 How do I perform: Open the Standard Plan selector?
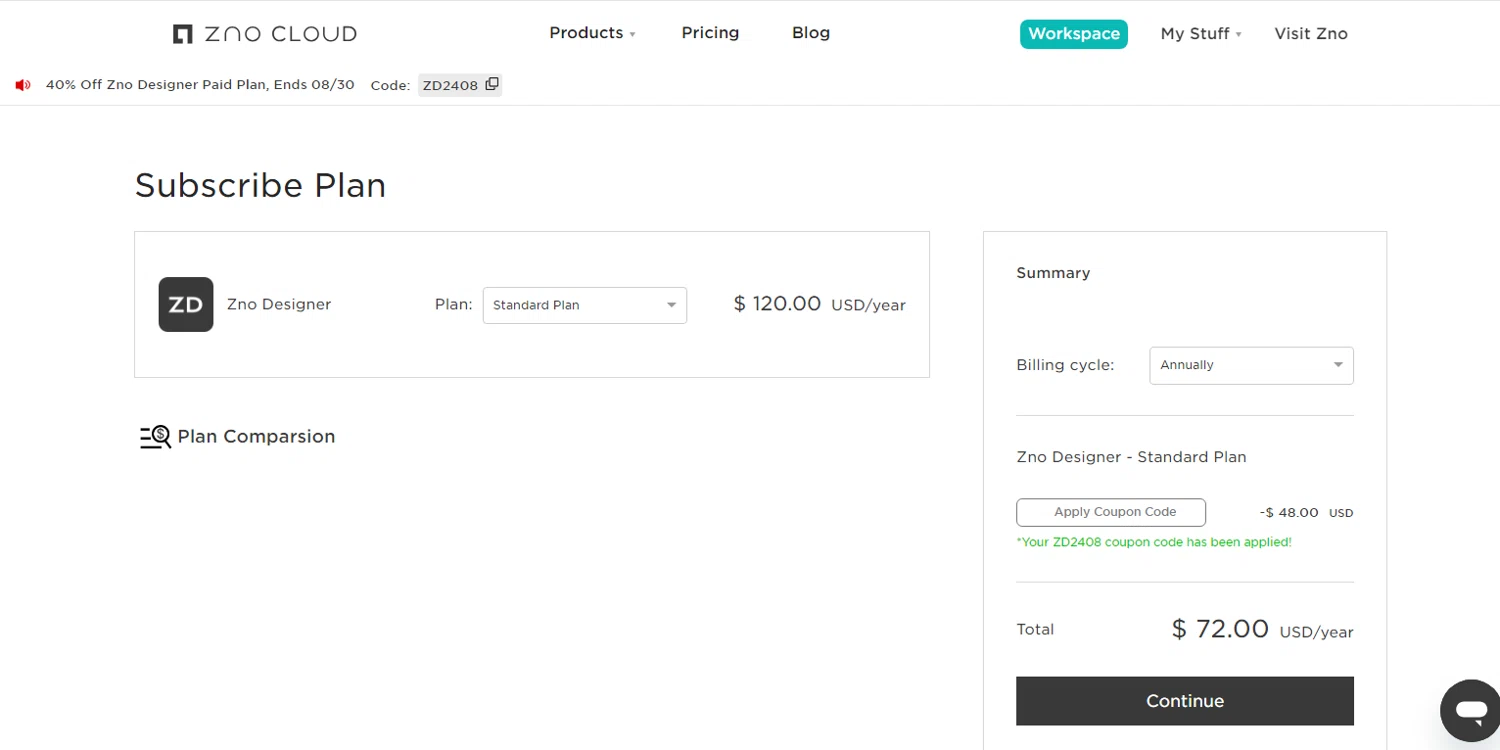(x=585, y=305)
